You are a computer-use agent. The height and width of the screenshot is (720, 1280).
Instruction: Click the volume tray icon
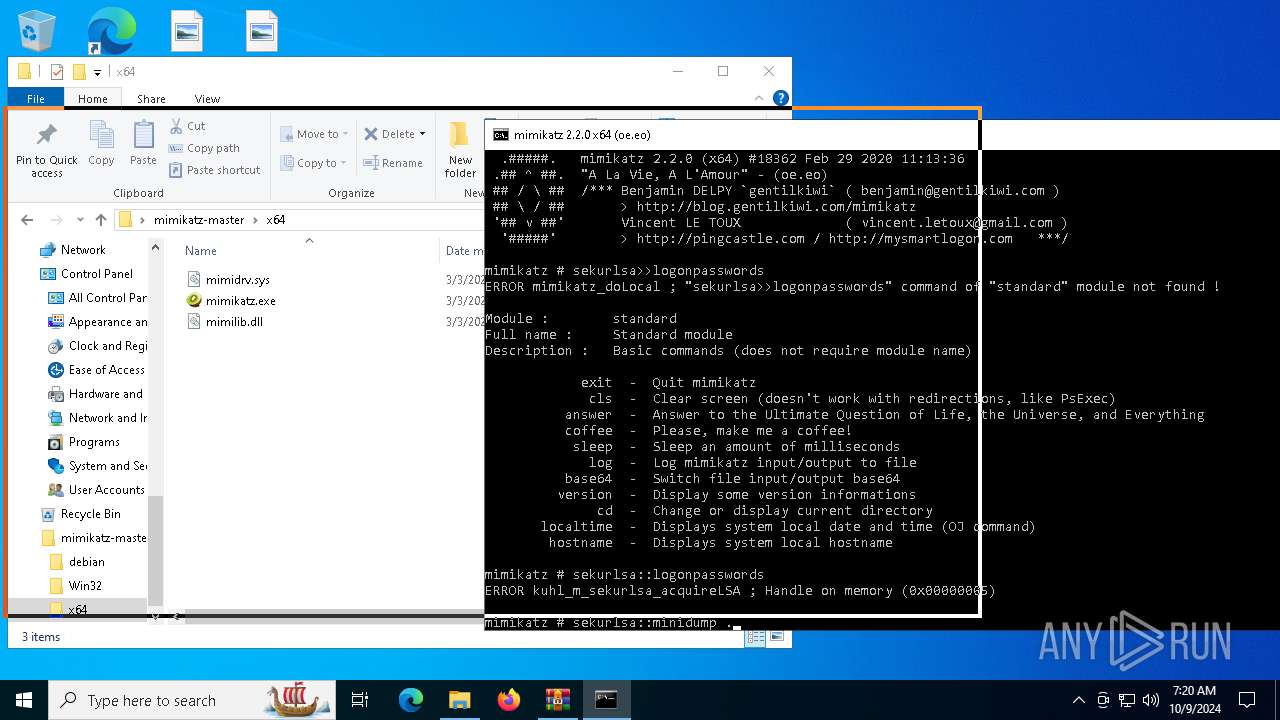click(1150, 700)
